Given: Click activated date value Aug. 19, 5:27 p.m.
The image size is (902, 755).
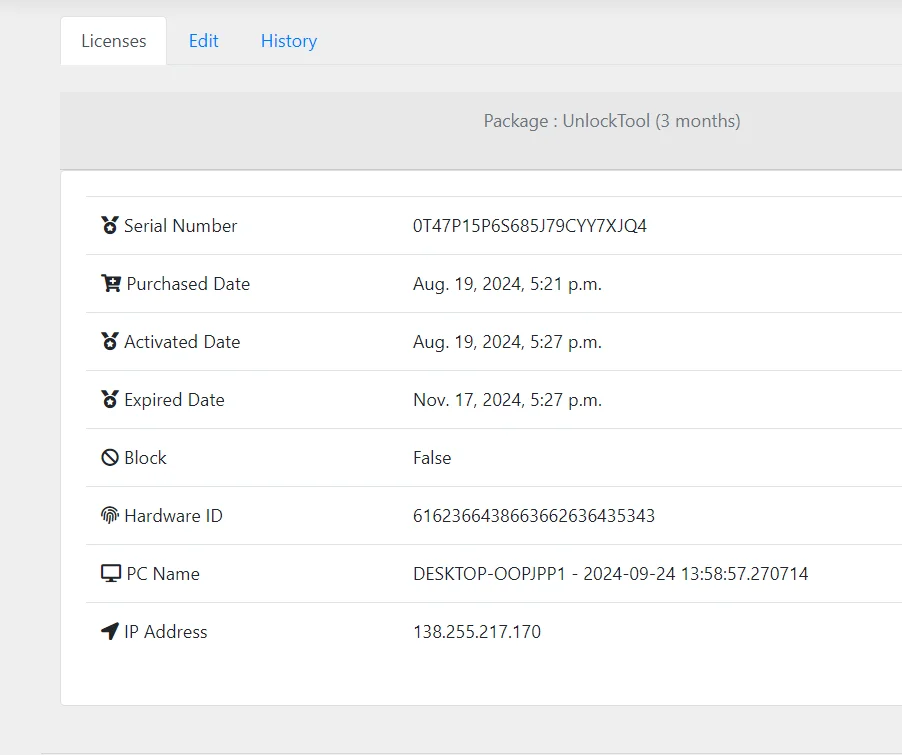Looking at the screenshot, I should click(507, 342).
